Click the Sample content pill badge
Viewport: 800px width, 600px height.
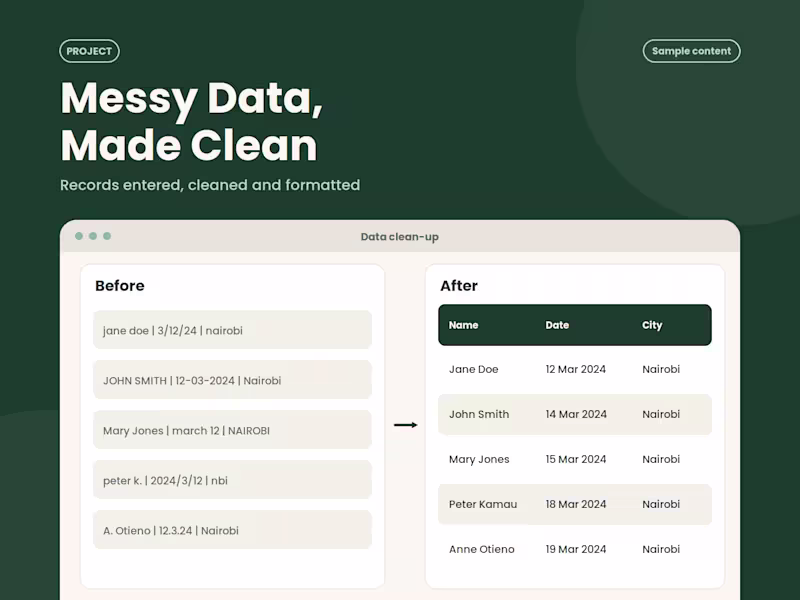tap(691, 51)
